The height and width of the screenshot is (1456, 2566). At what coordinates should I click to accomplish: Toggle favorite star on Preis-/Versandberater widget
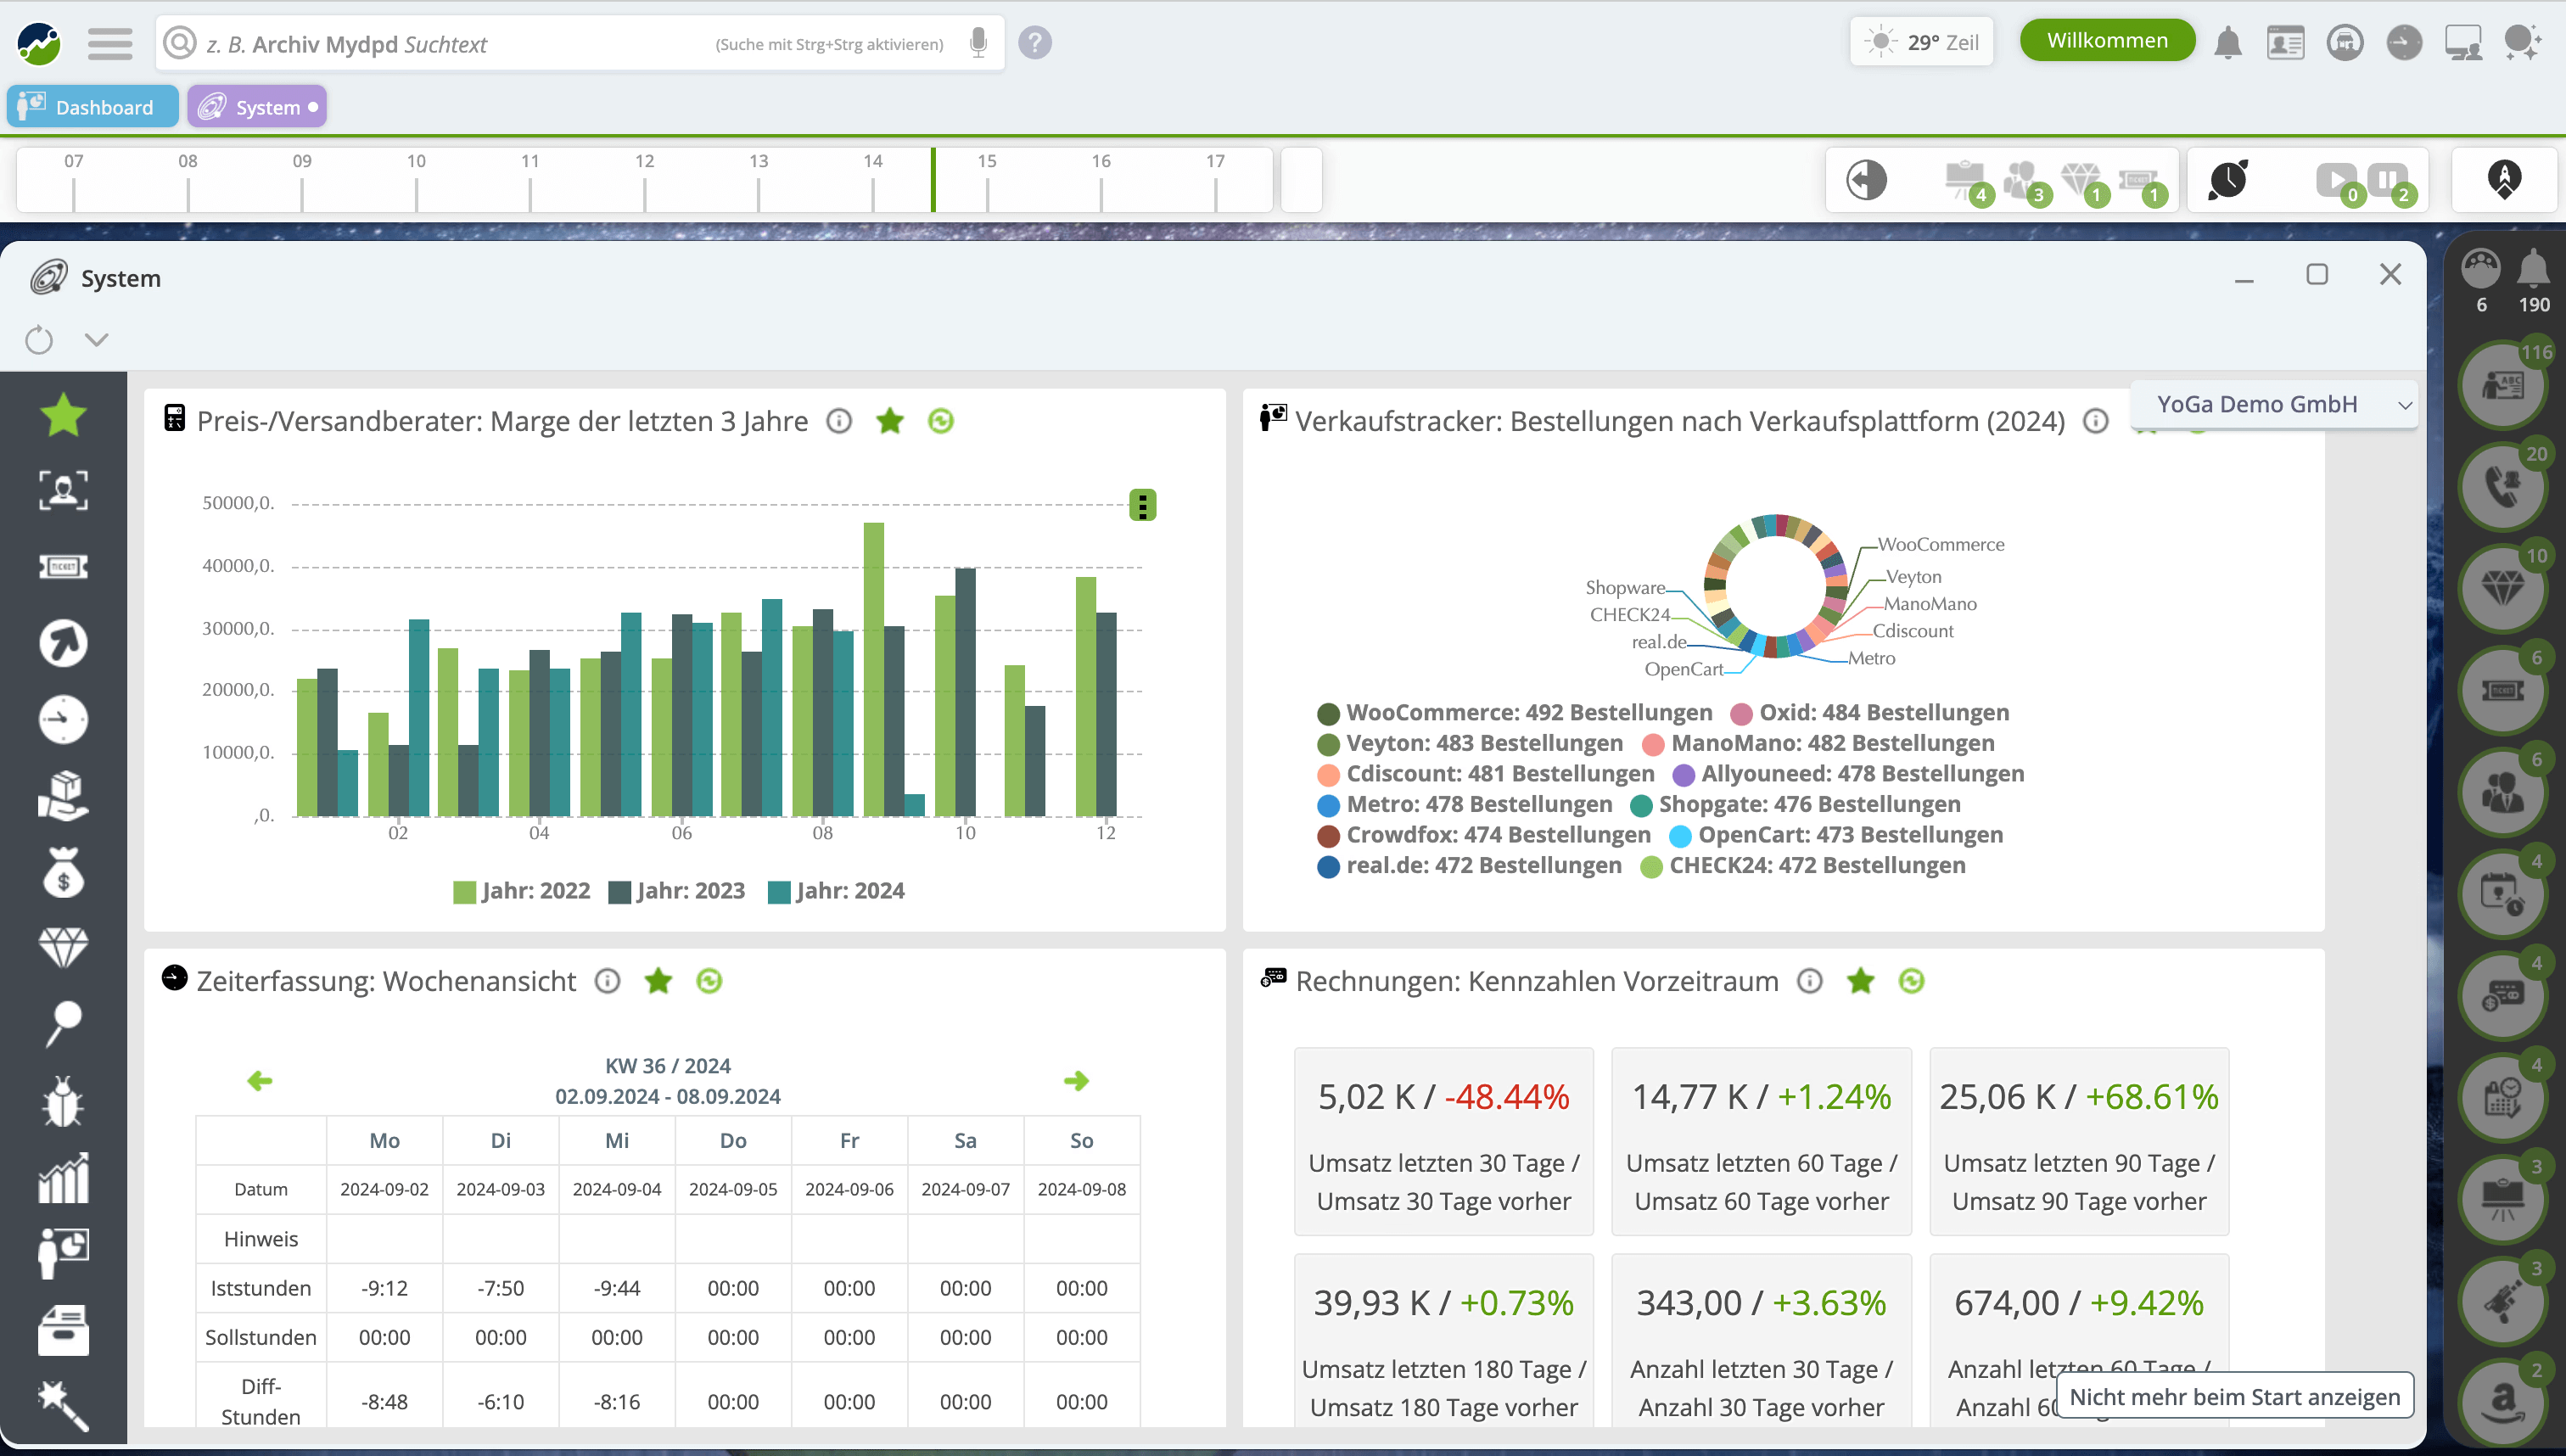tap(889, 421)
